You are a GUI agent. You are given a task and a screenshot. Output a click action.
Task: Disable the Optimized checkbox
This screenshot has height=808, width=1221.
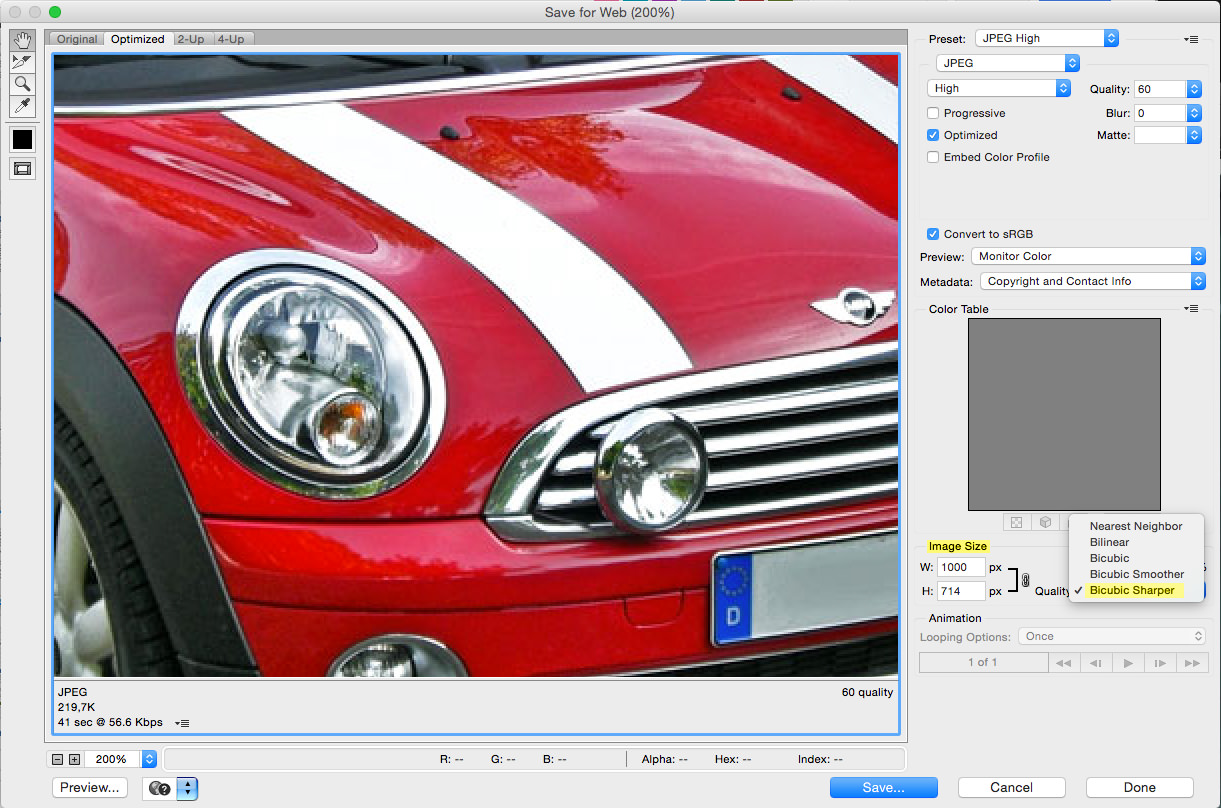932,135
